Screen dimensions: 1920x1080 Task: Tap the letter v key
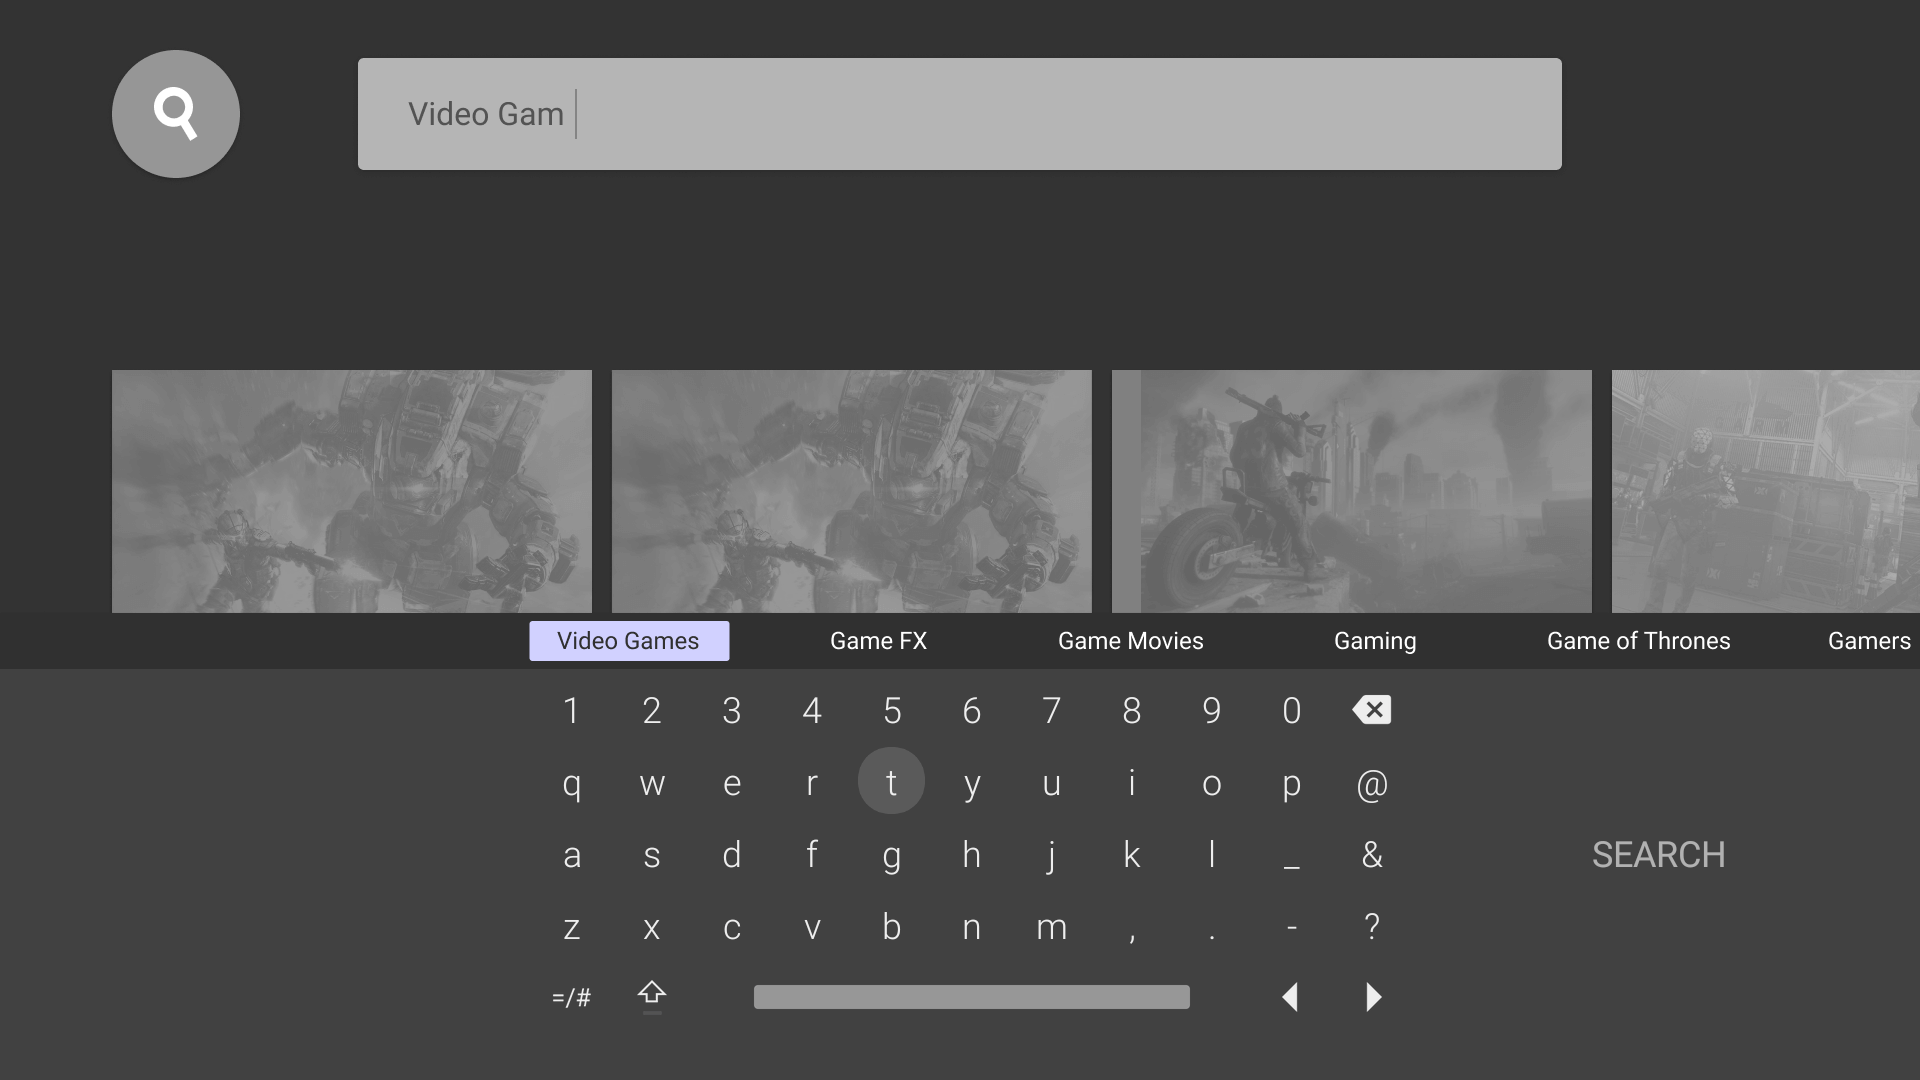[812, 928]
